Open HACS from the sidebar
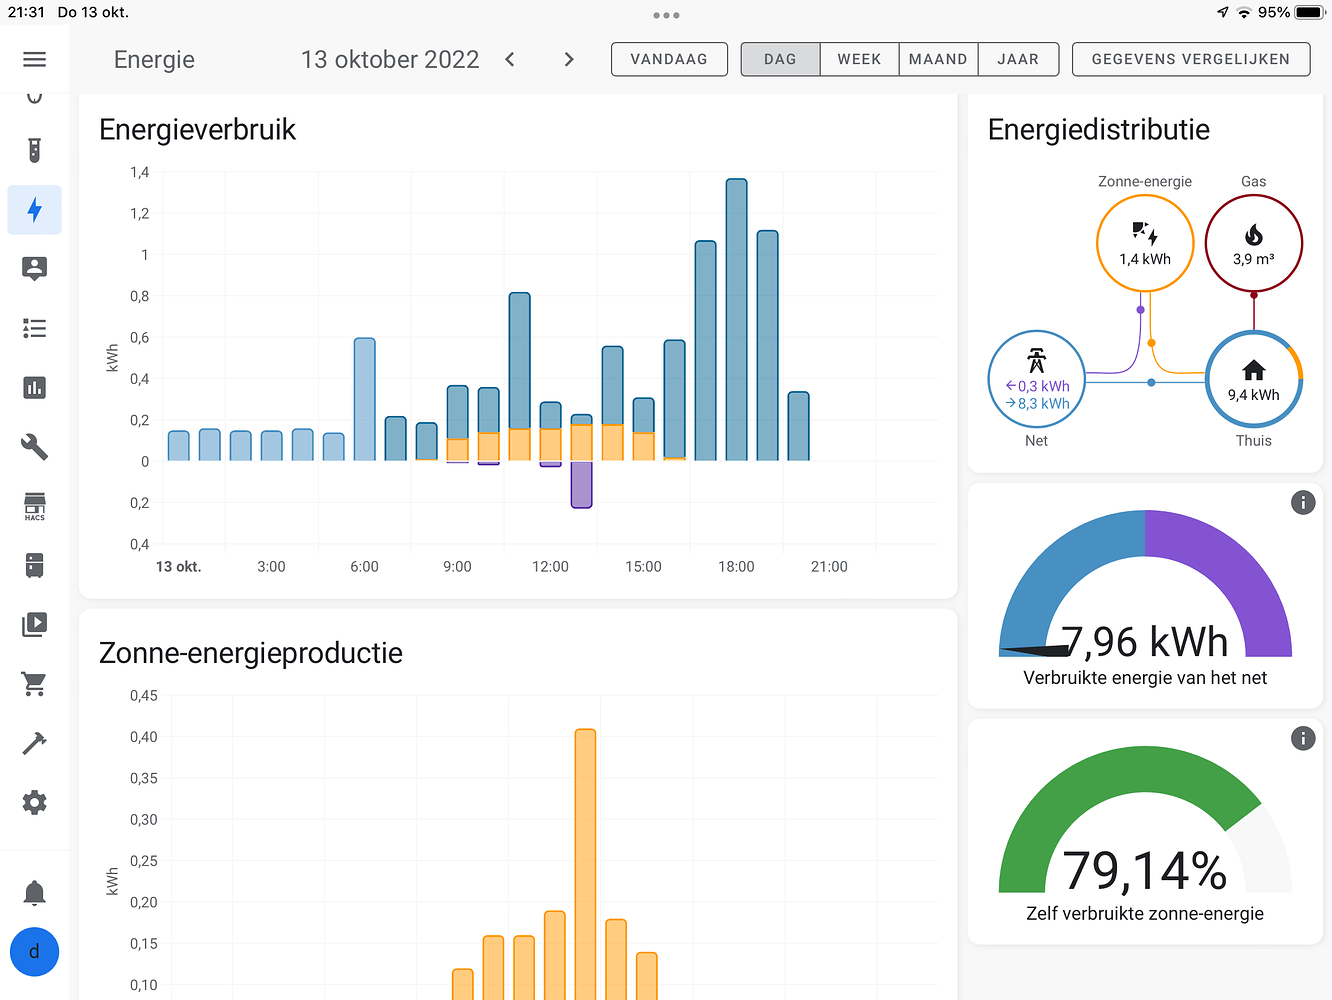The width and height of the screenshot is (1332, 1000). (34, 506)
